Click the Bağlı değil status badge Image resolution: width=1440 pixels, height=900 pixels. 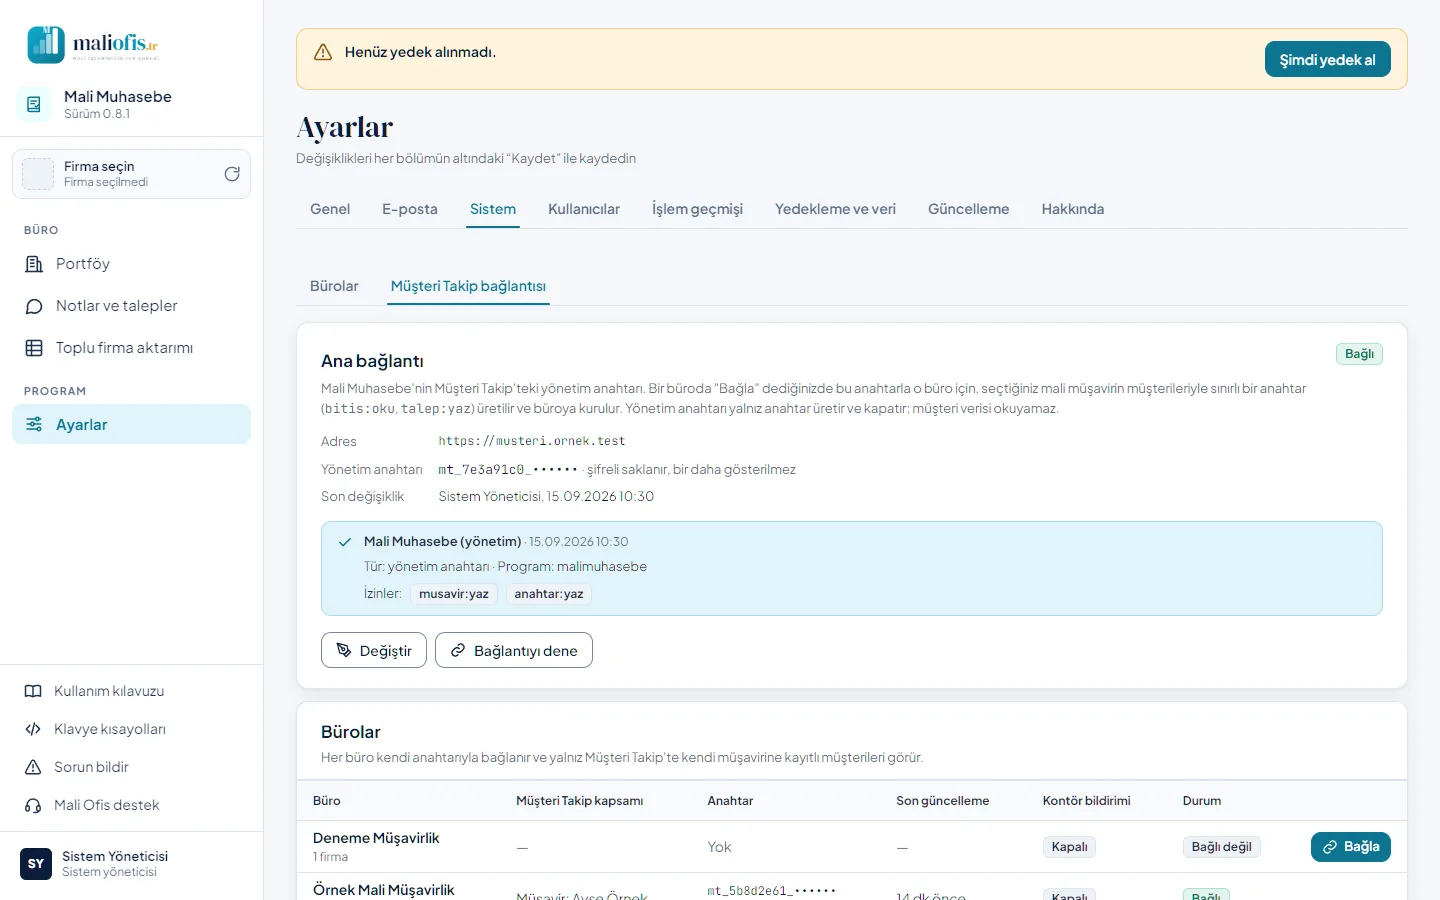click(1221, 847)
